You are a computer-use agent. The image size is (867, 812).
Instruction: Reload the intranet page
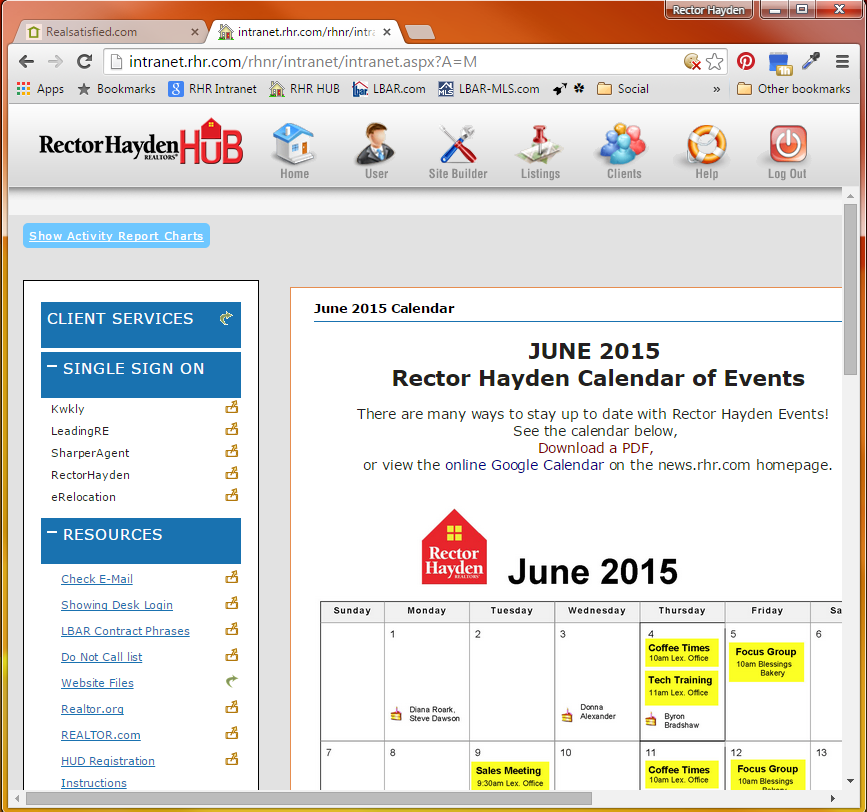pos(84,62)
